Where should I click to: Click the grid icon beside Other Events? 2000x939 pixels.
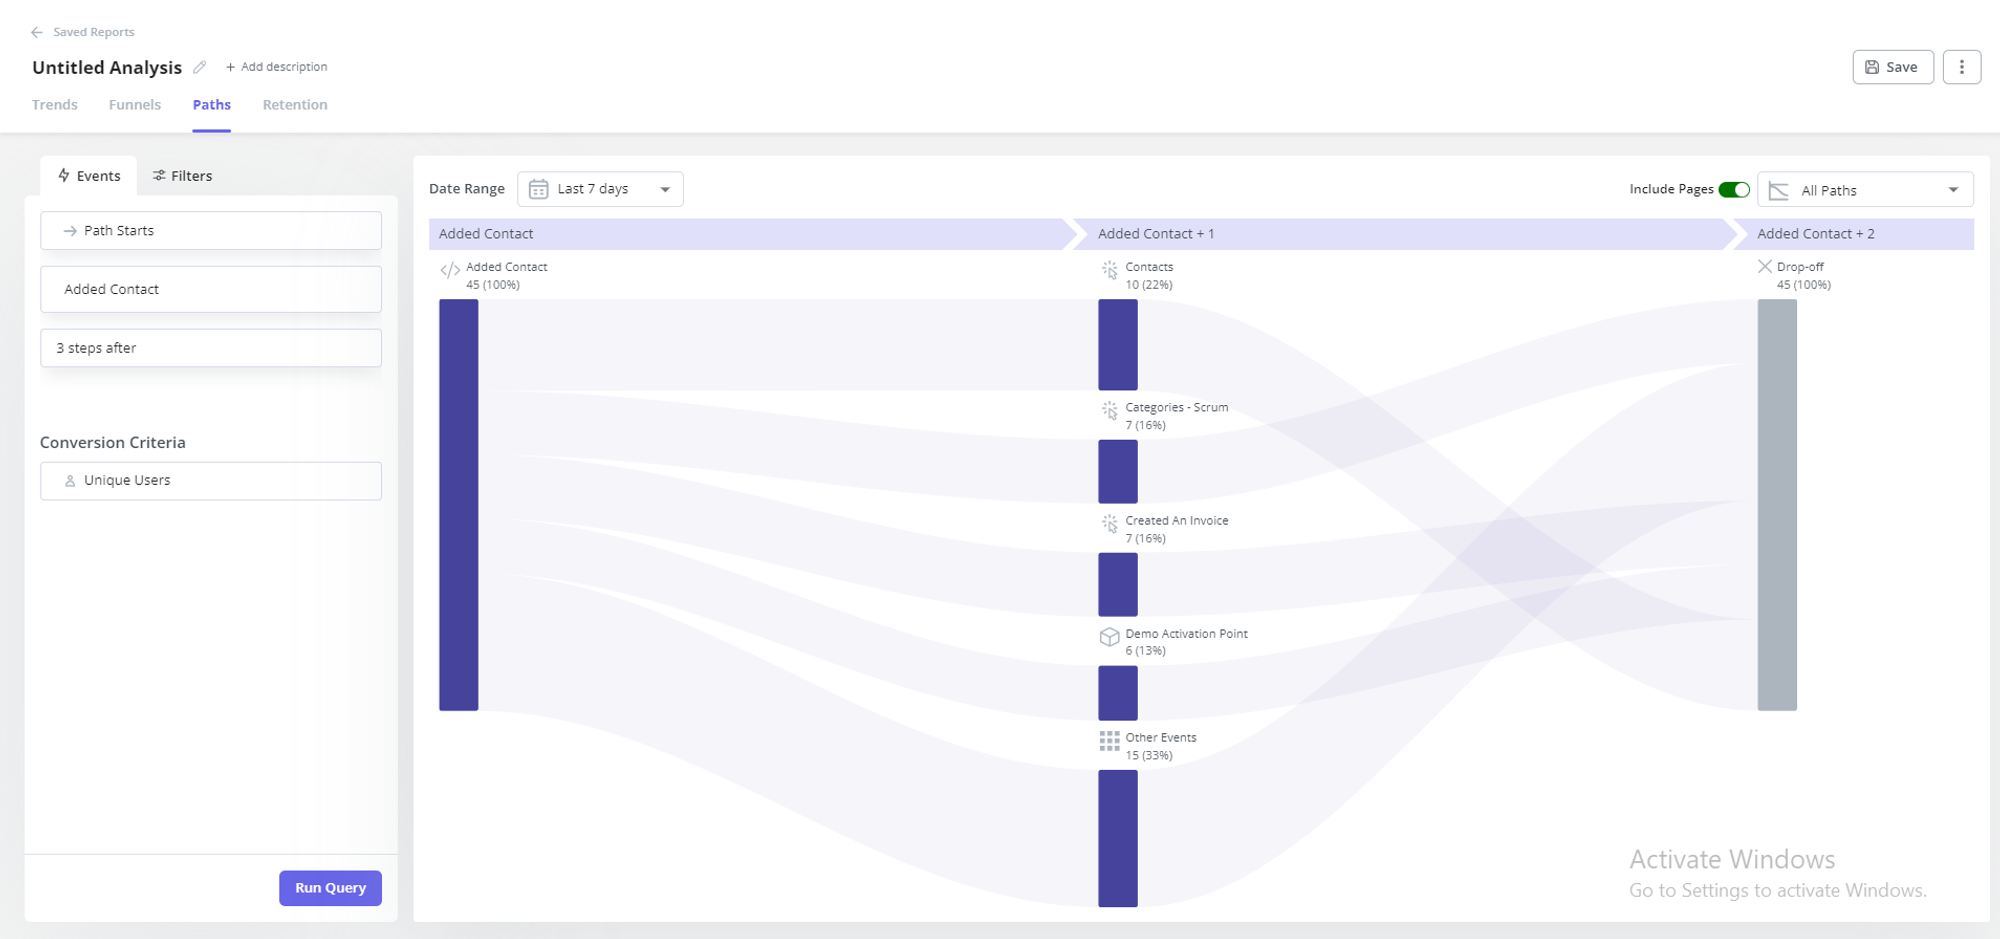pyautogui.click(x=1110, y=740)
